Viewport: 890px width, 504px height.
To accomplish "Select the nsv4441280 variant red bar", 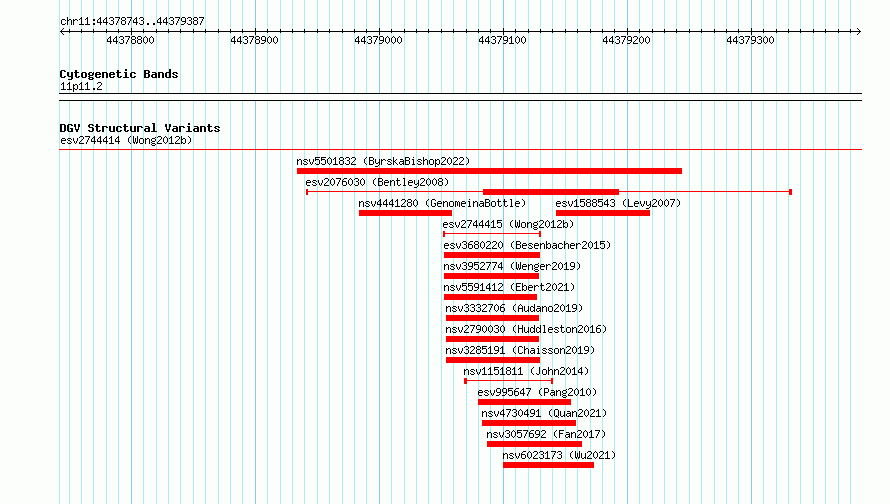I will tap(405, 213).
